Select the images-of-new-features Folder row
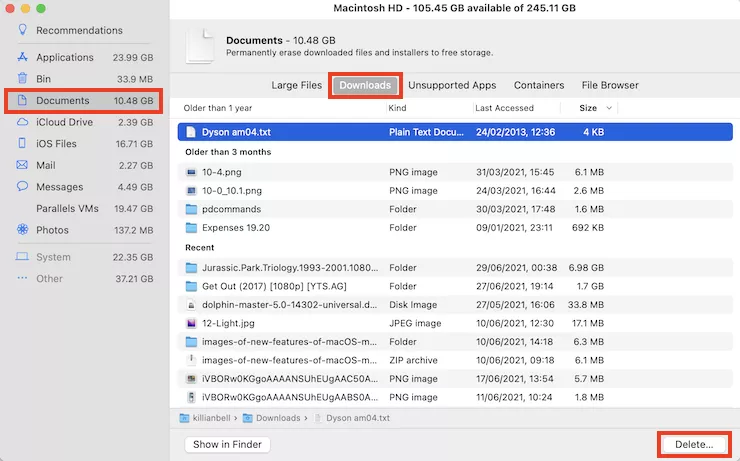 click(455, 342)
